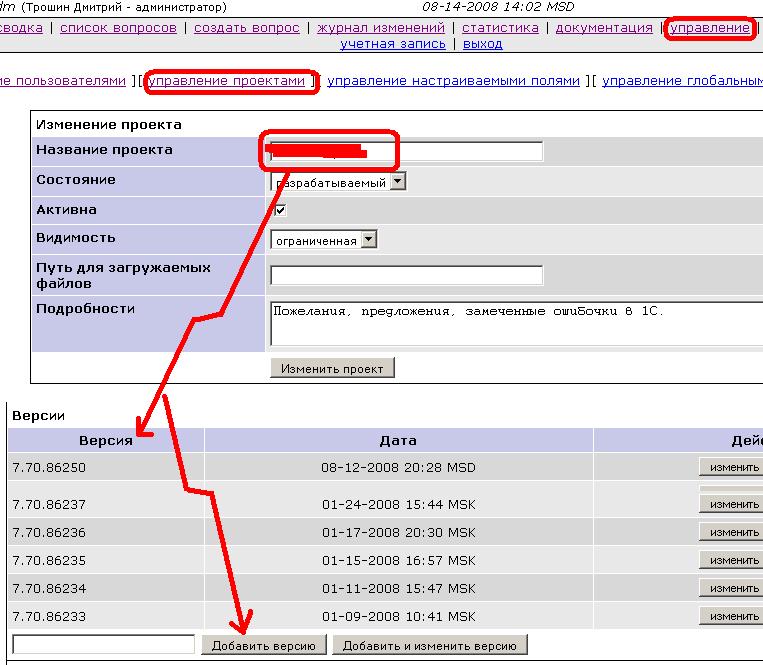Select the 'управление' menu item
763x665 pixels.
click(709, 28)
